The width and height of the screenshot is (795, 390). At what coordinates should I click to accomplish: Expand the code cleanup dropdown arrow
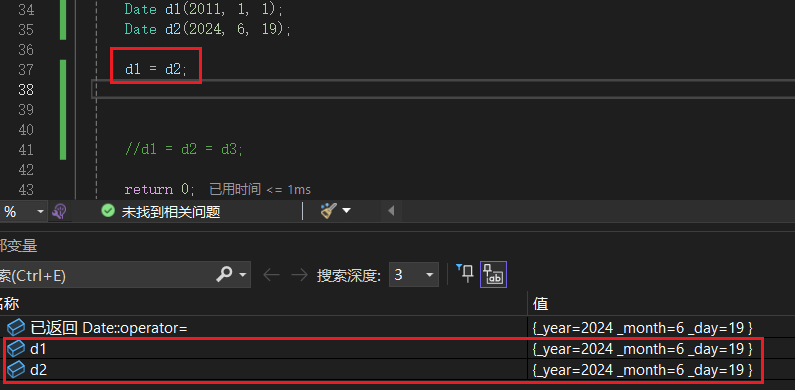coord(347,210)
